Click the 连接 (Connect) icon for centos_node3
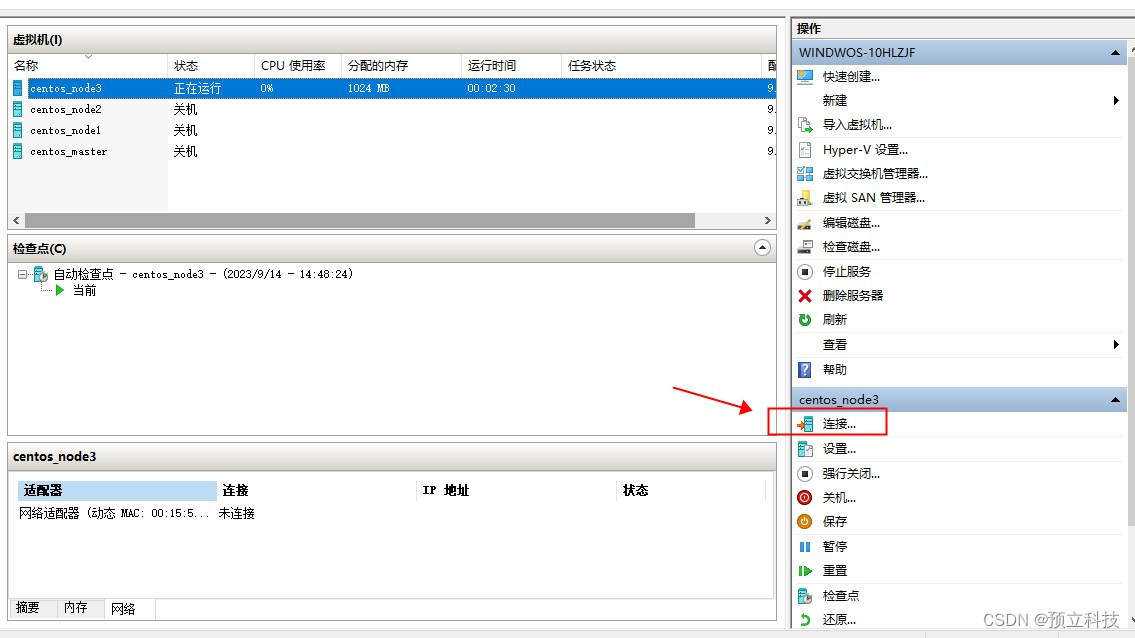Viewport: 1135px width, 638px height. click(805, 424)
